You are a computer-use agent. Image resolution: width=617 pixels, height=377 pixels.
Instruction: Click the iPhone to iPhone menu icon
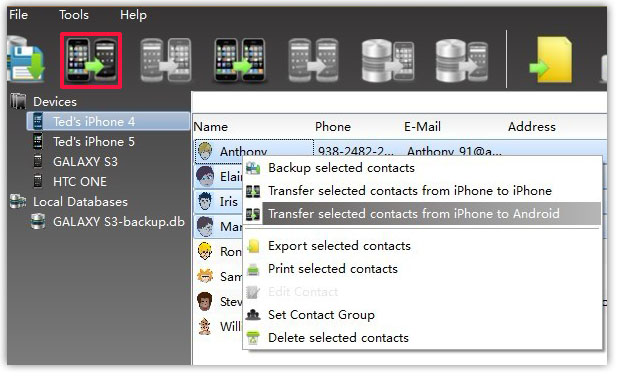click(253, 191)
